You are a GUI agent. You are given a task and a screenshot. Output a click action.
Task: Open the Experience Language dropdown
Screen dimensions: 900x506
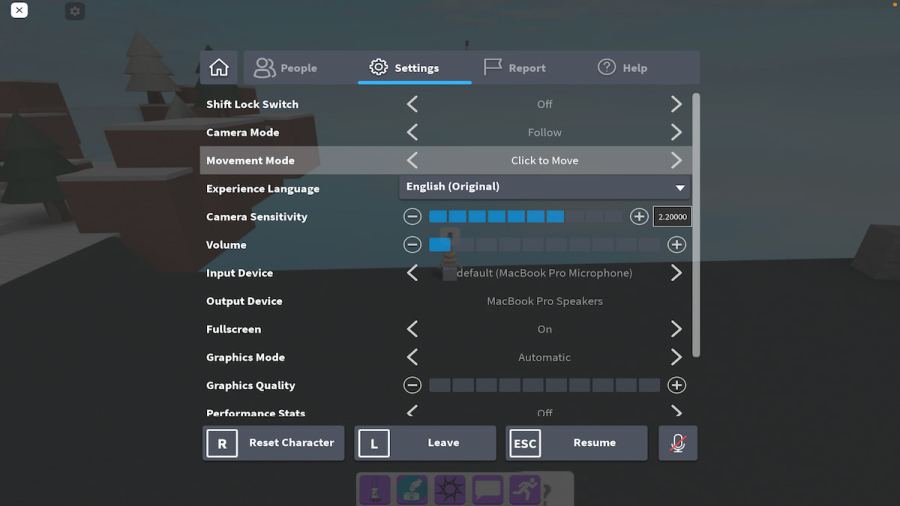[x=545, y=187]
